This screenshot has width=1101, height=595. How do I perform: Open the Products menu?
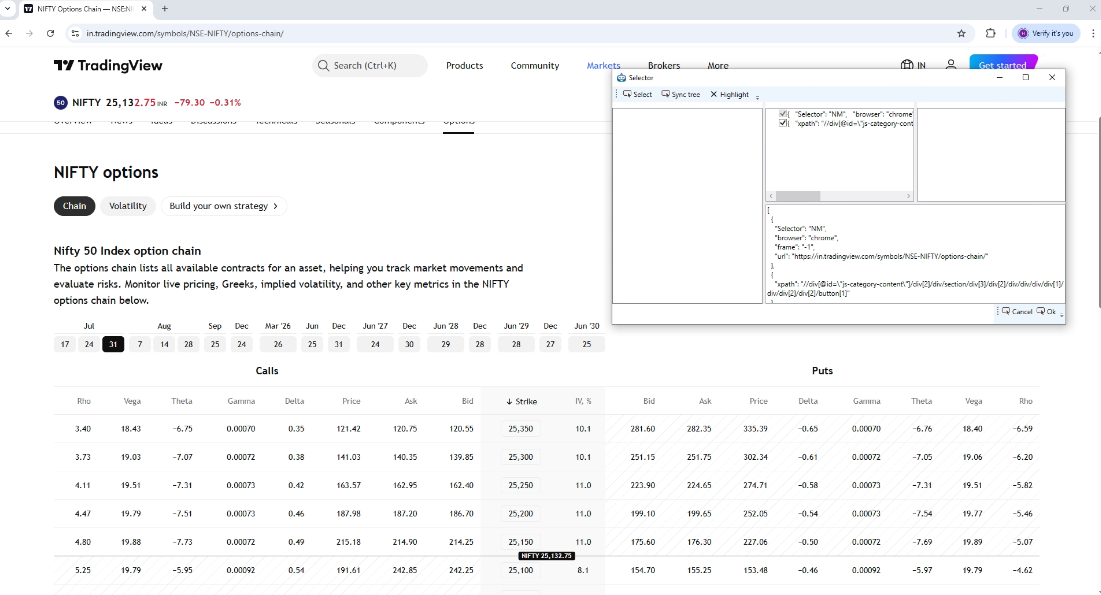(x=465, y=65)
